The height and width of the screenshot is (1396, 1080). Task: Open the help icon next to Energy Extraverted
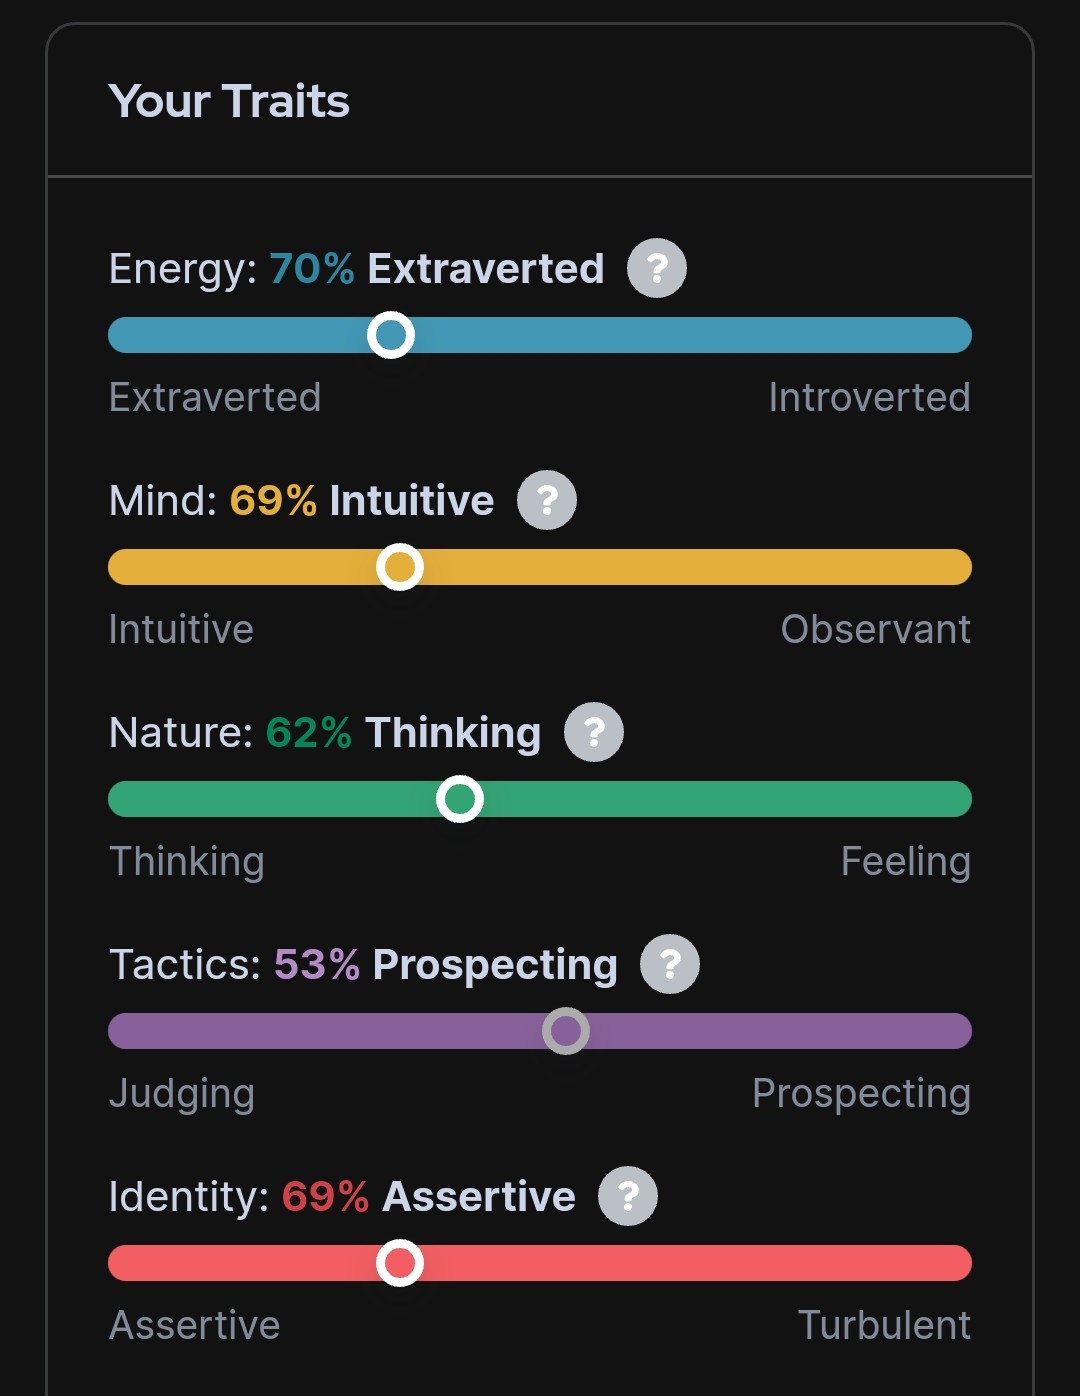coord(656,268)
